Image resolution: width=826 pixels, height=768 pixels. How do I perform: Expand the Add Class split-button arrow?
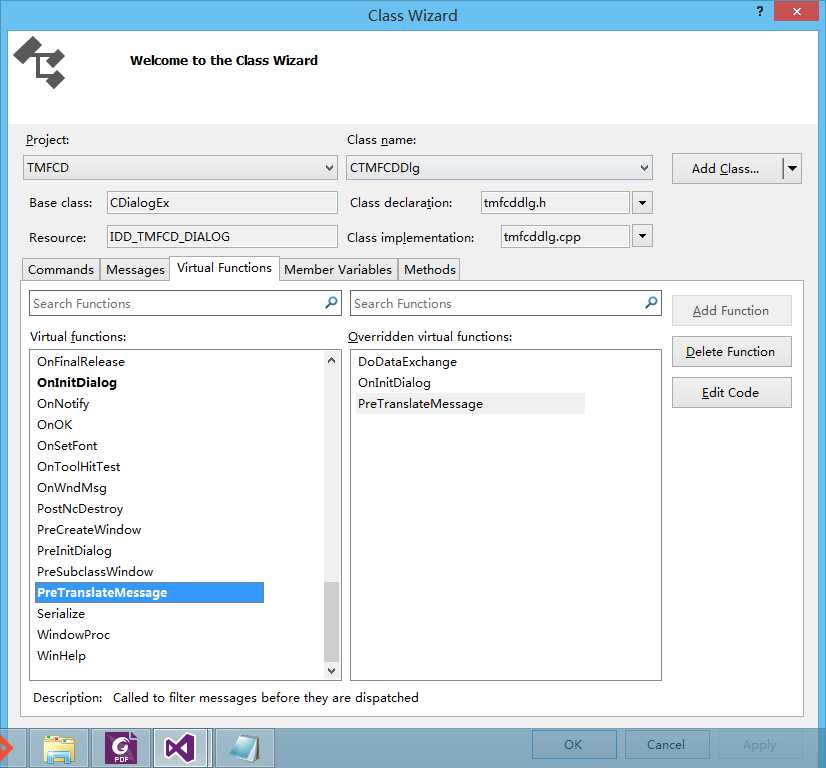792,169
